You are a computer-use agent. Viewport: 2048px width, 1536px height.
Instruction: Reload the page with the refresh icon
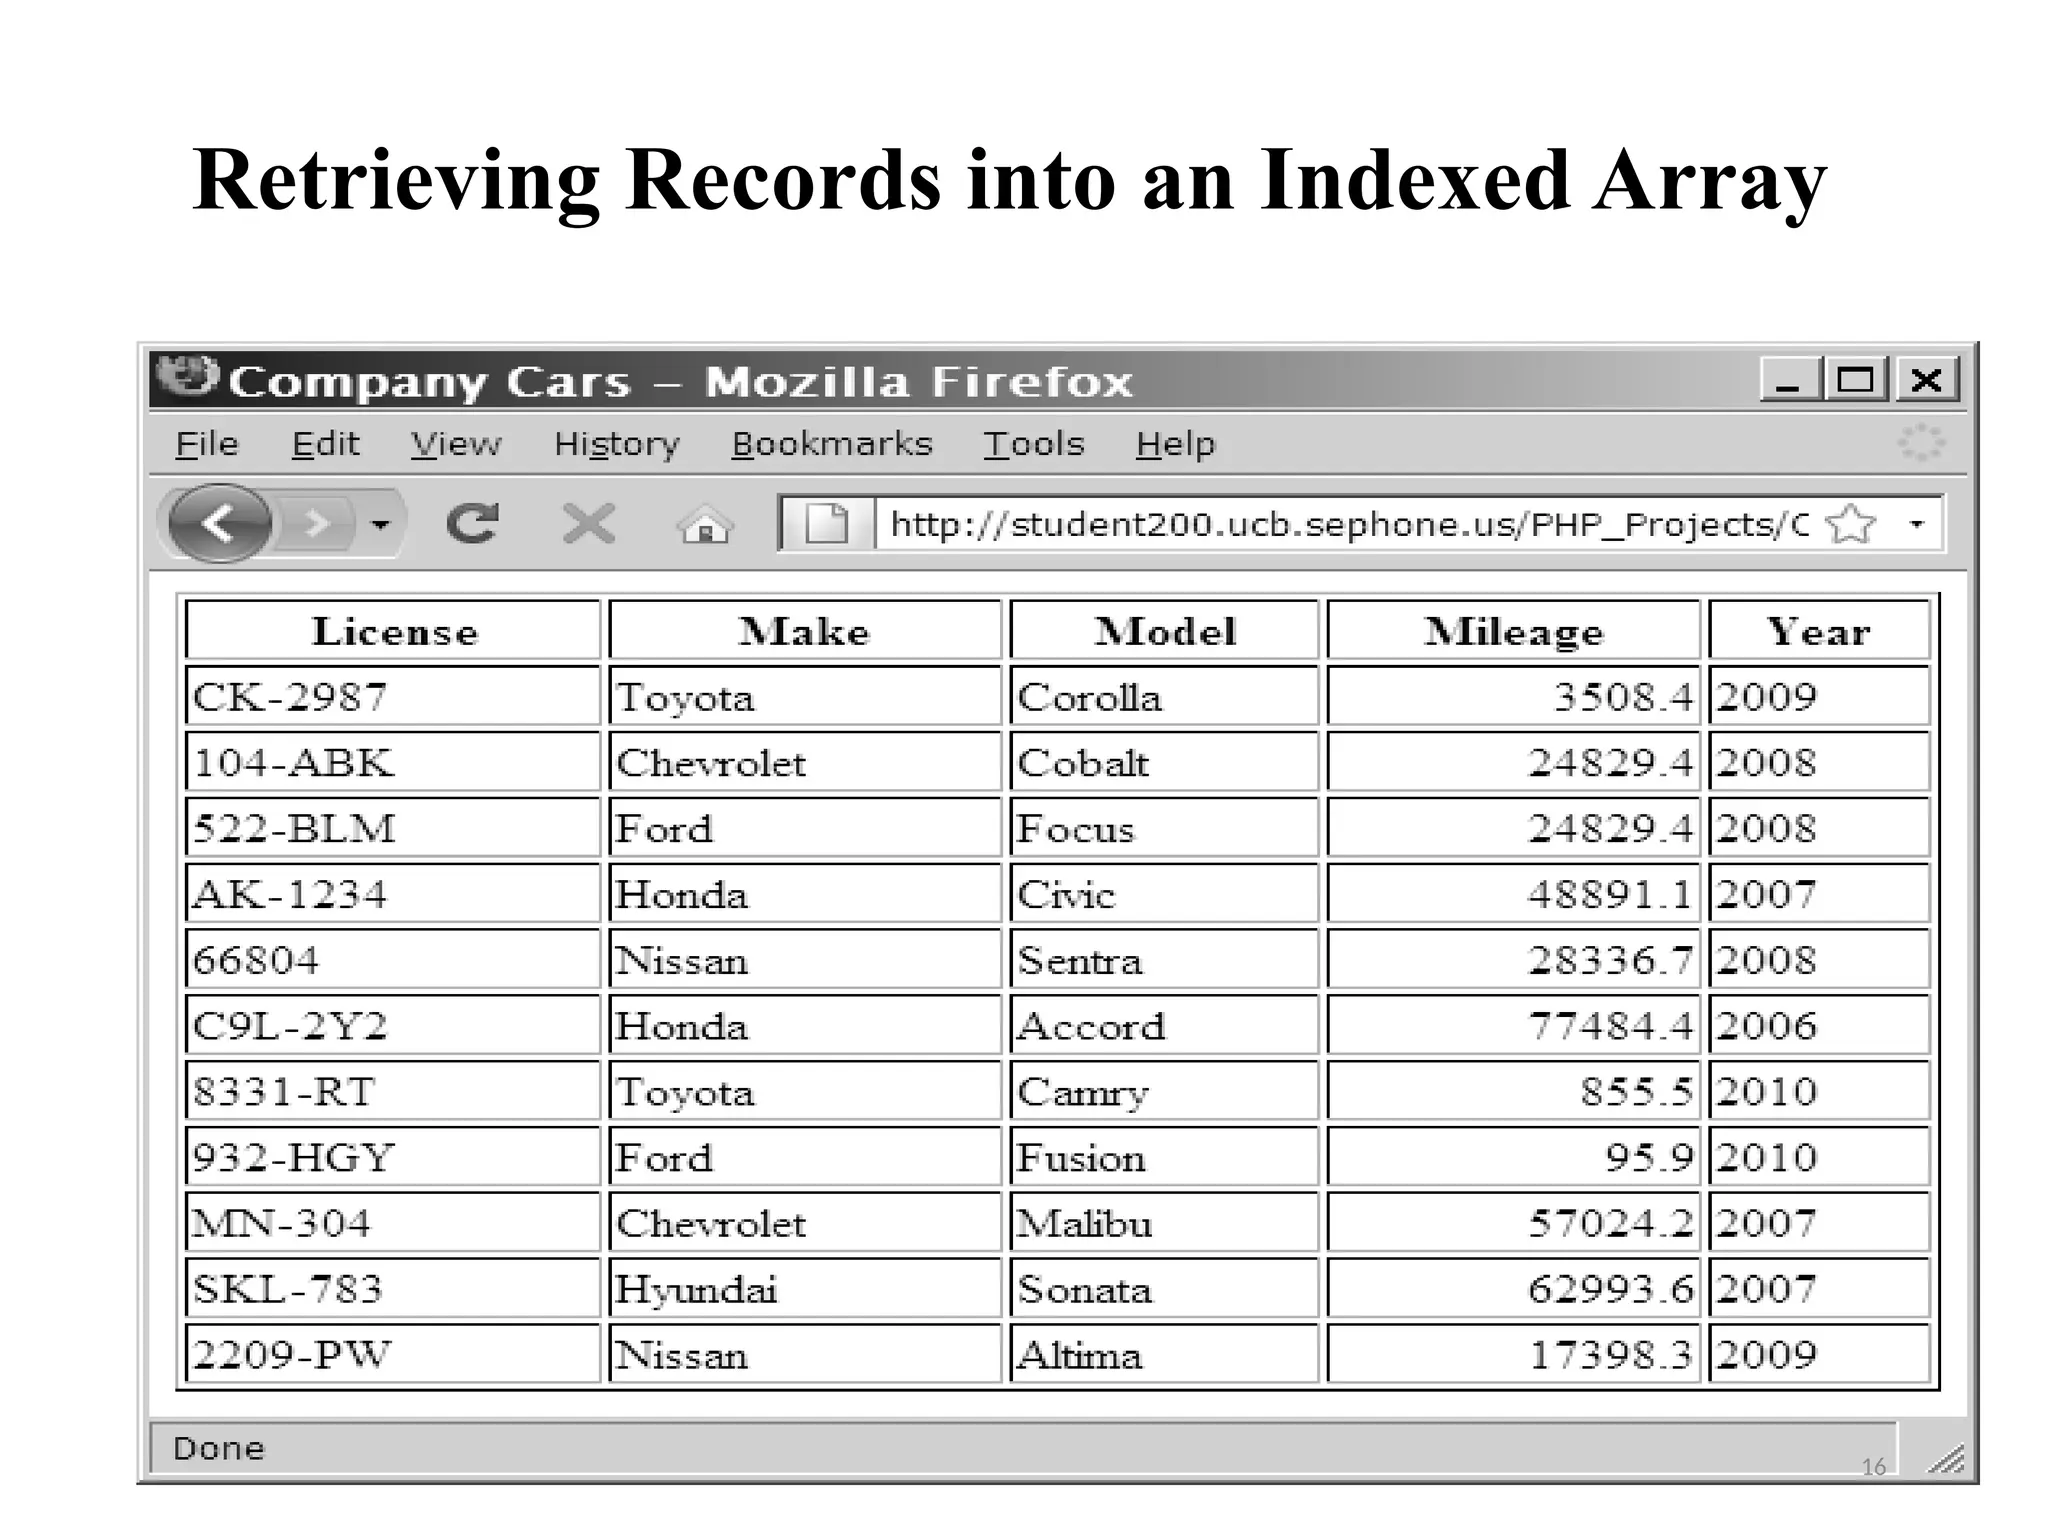pos(472,523)
